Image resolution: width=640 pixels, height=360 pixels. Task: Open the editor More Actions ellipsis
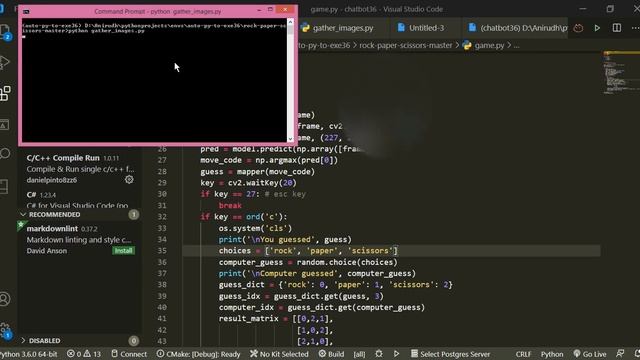point(635,28)
